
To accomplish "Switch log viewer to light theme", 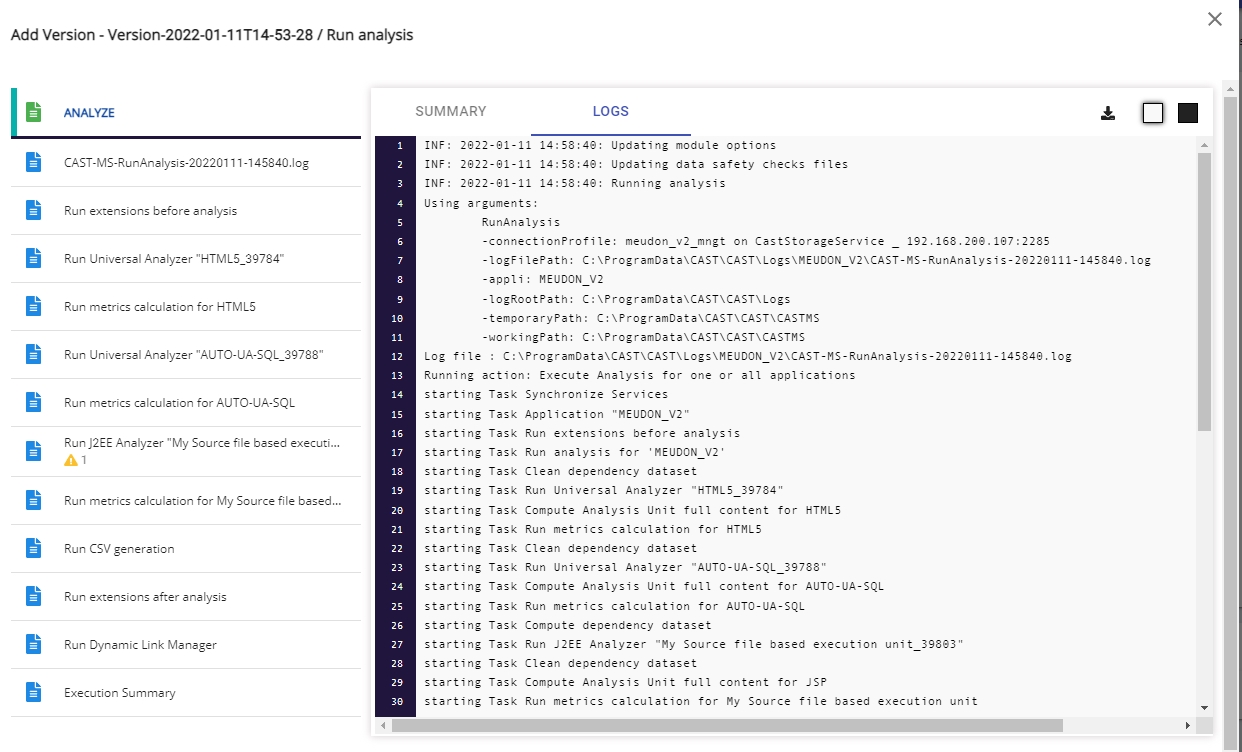I will (x=1153, y=113).
